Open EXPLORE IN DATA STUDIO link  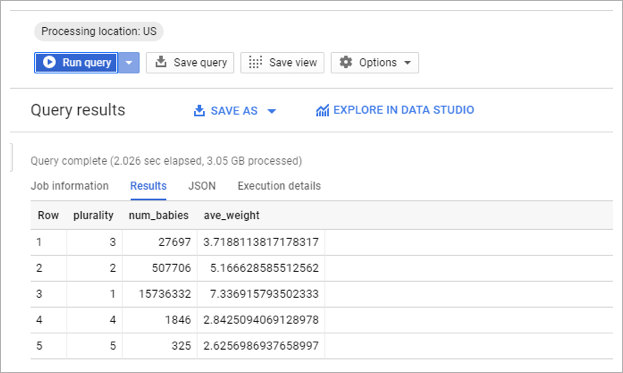click(403, 110)
